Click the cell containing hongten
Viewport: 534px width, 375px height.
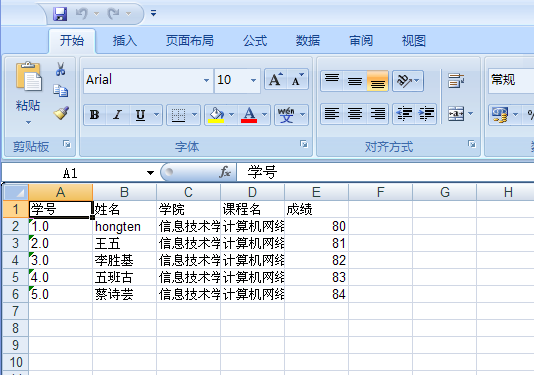click(124, 226)
